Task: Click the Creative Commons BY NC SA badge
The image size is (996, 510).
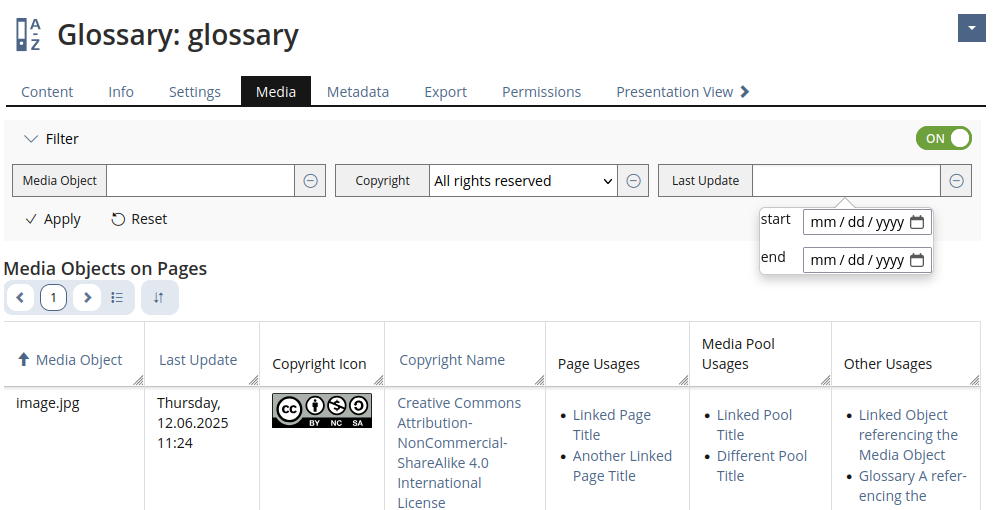Action: tap(322, 410)
